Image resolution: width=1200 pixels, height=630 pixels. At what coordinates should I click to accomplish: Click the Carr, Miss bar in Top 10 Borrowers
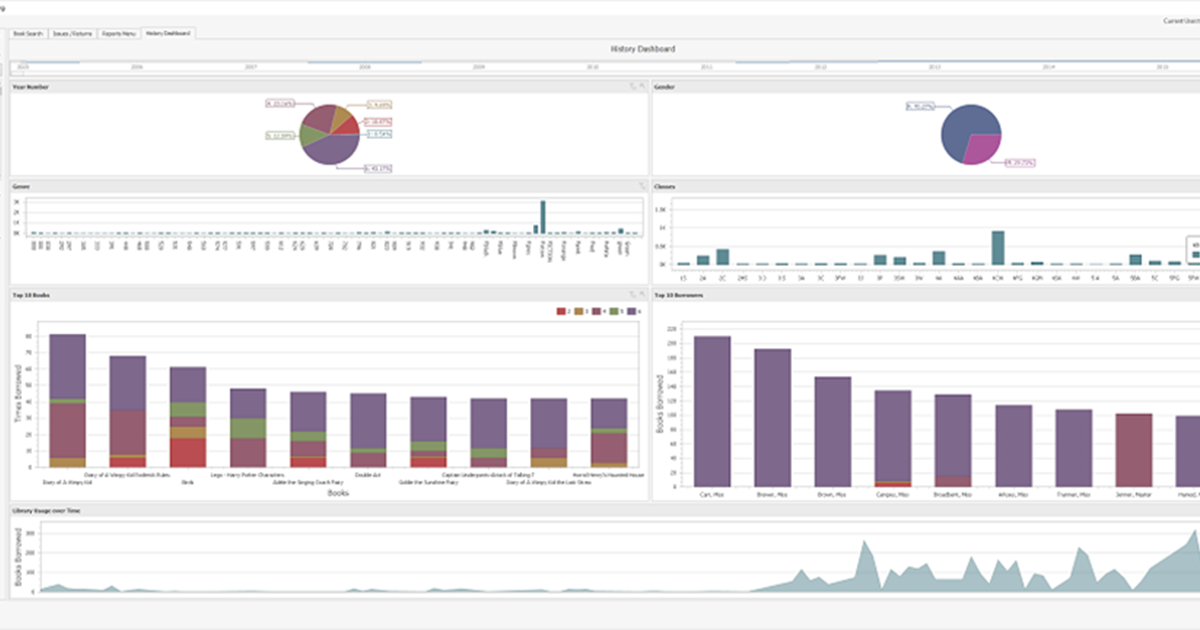click(x=712, y=410)
